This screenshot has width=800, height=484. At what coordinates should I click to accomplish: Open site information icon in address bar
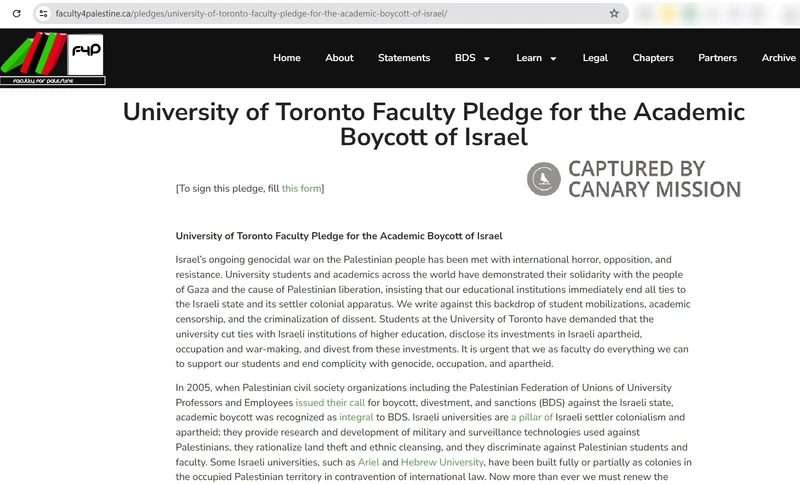coord(43,14)
